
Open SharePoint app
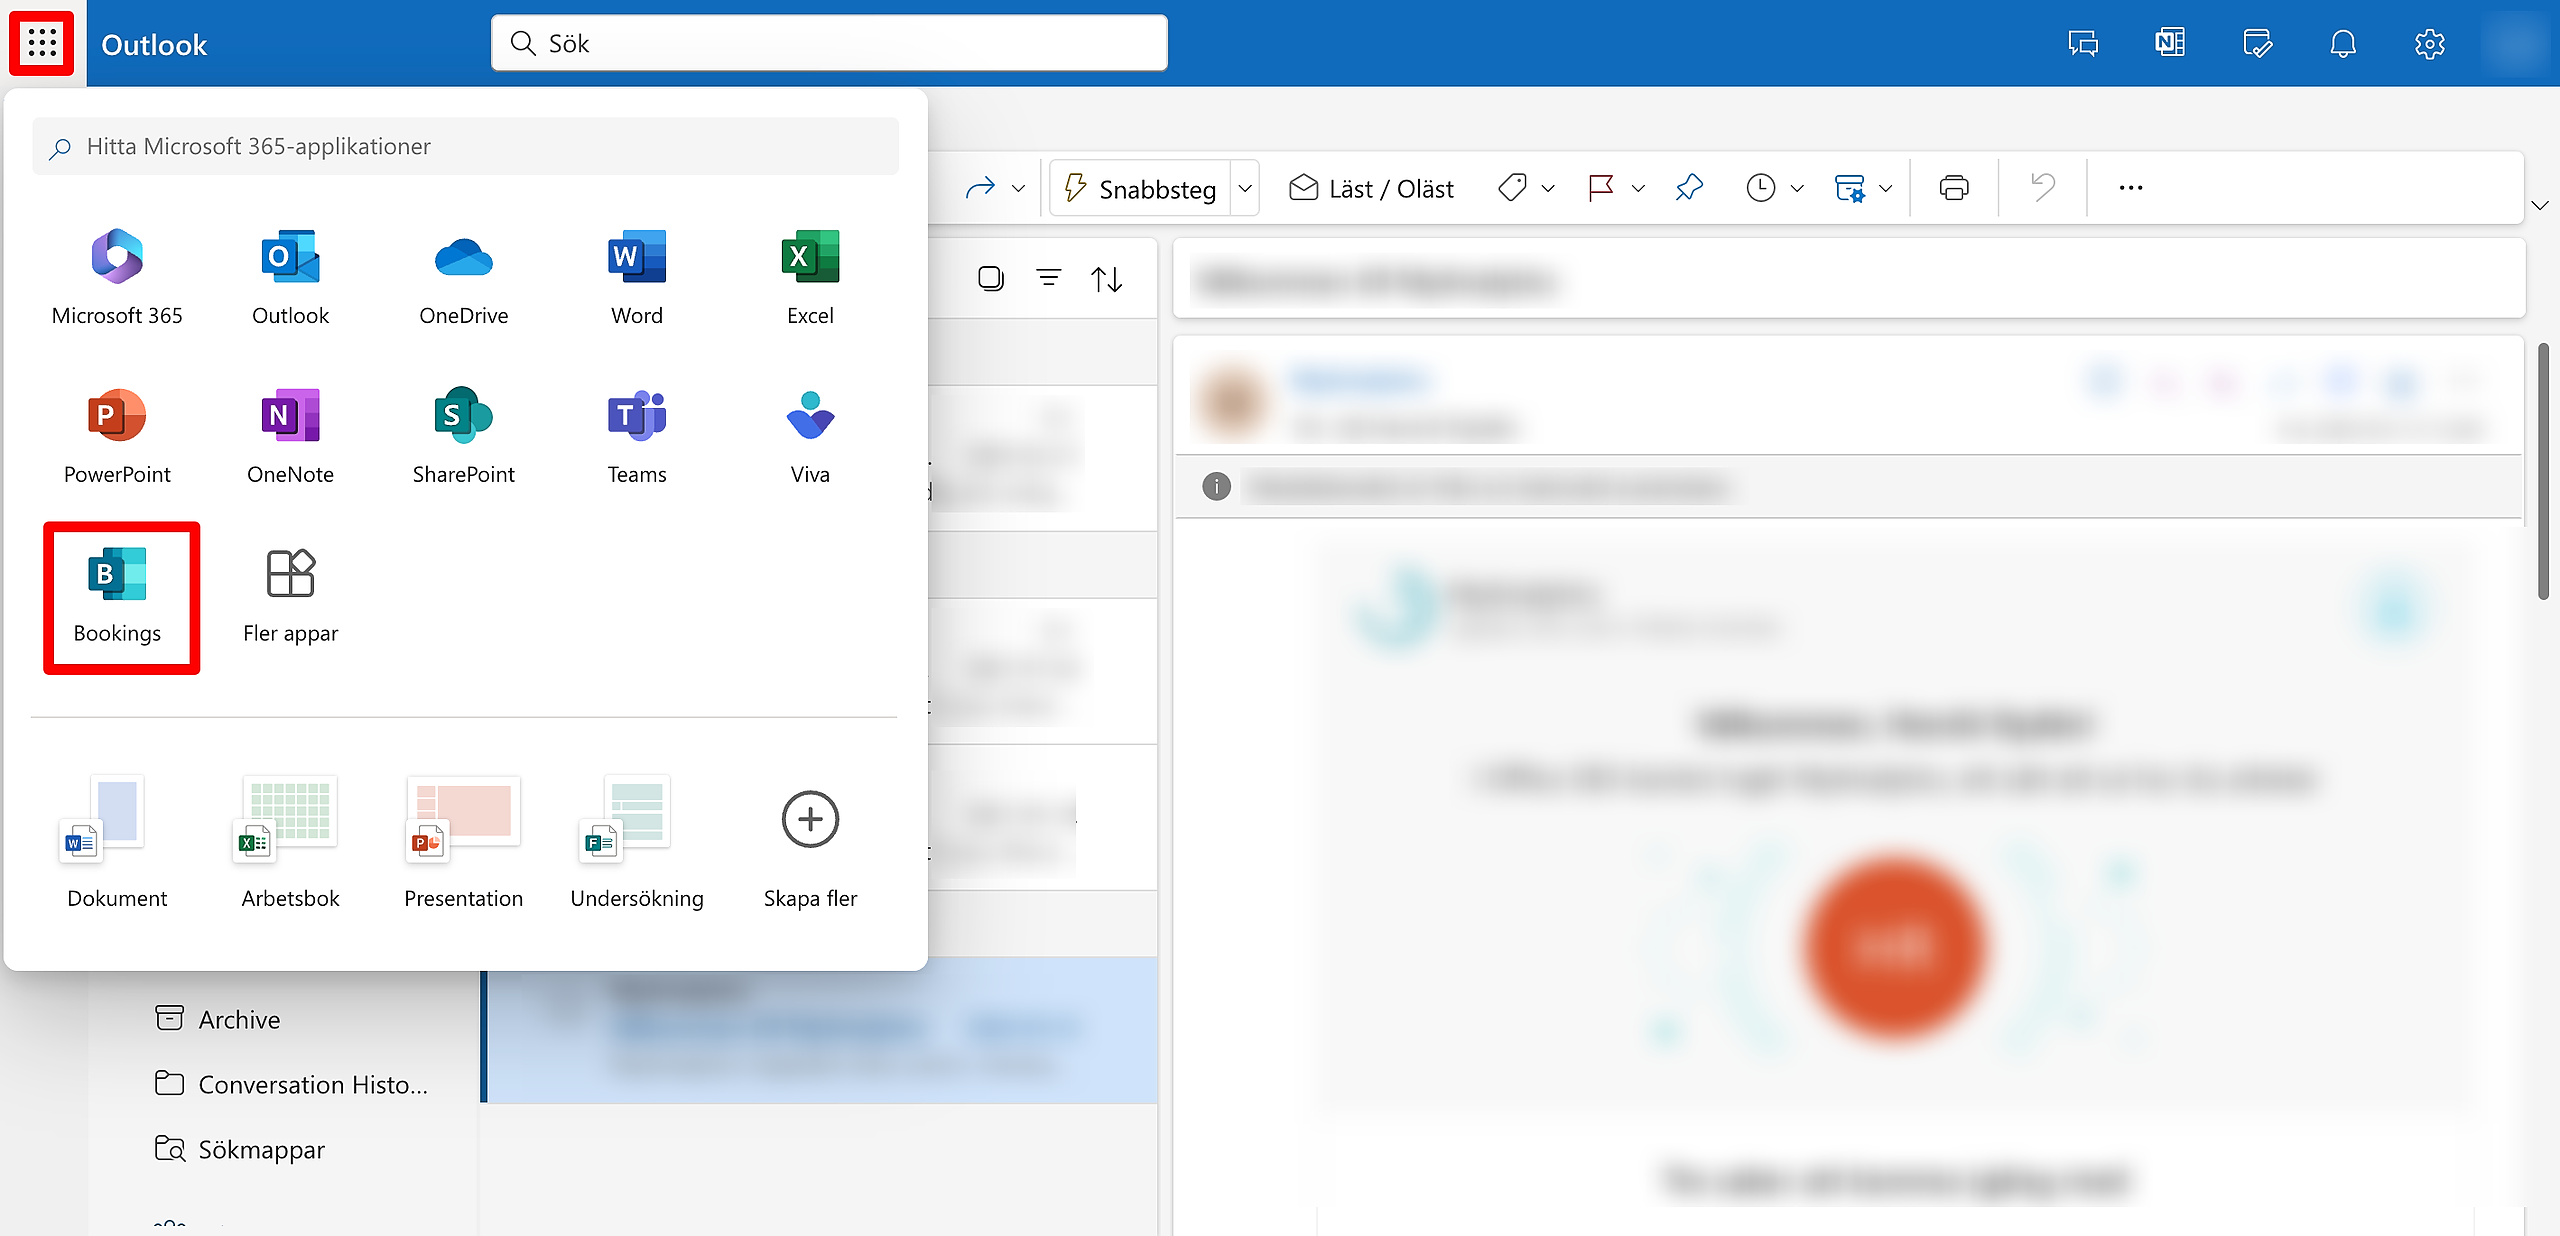(464, 437)
